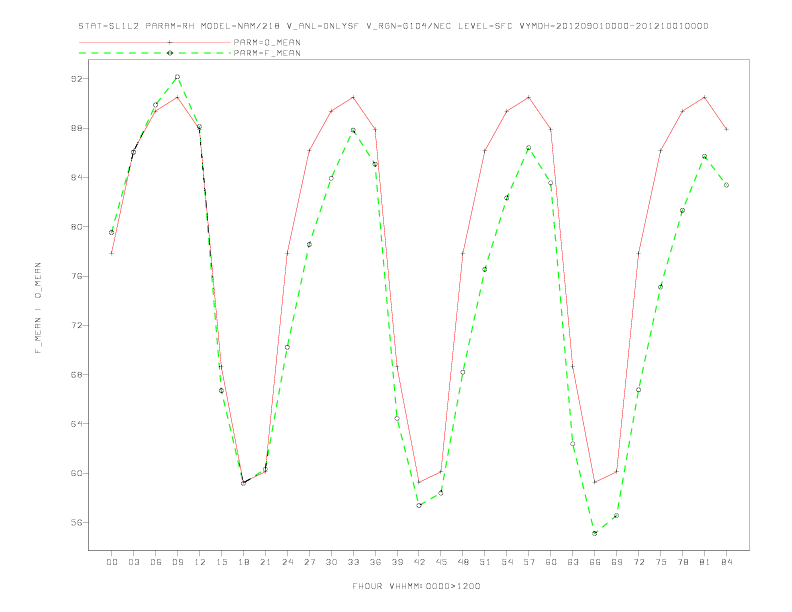Click the 75 forecast hour label

[x=661, y=562]
